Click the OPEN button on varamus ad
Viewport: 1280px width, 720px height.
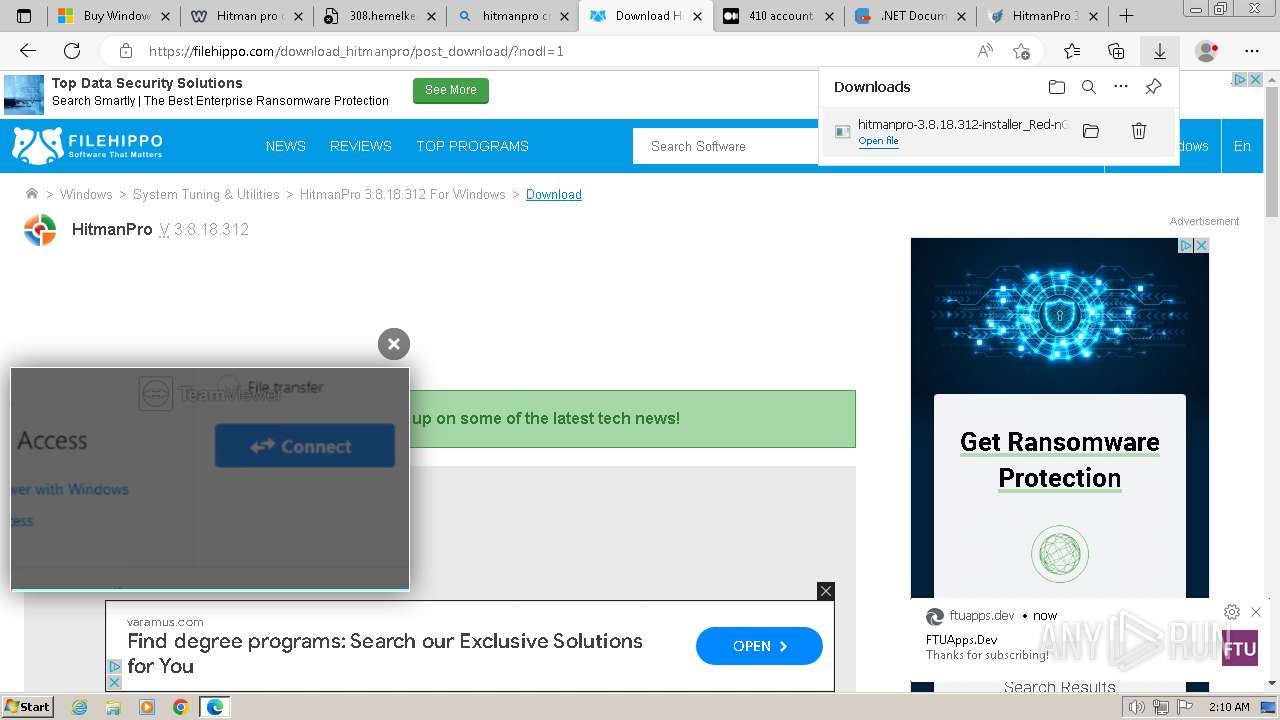click(x=759, y=646)
